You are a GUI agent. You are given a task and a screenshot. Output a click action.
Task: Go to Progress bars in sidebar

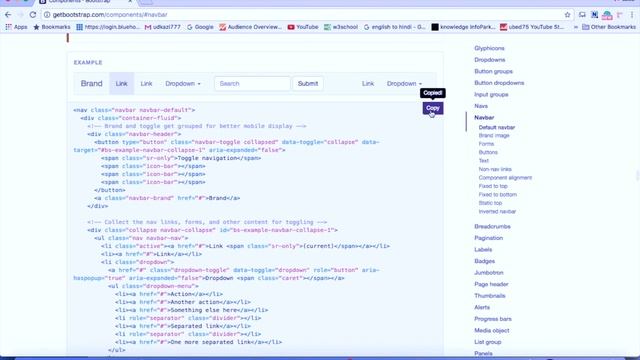click(493, 319)
